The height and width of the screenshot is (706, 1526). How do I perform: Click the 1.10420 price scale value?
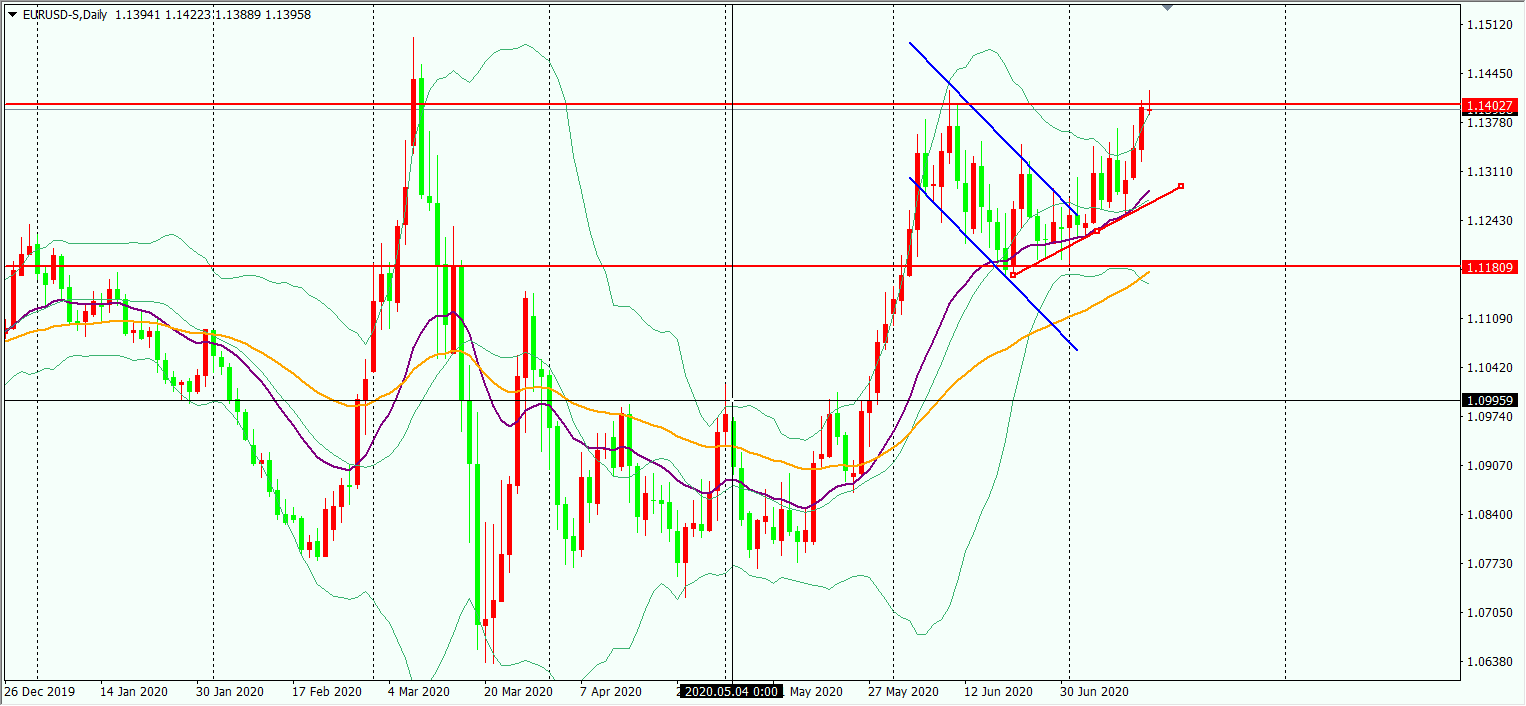1490,368
